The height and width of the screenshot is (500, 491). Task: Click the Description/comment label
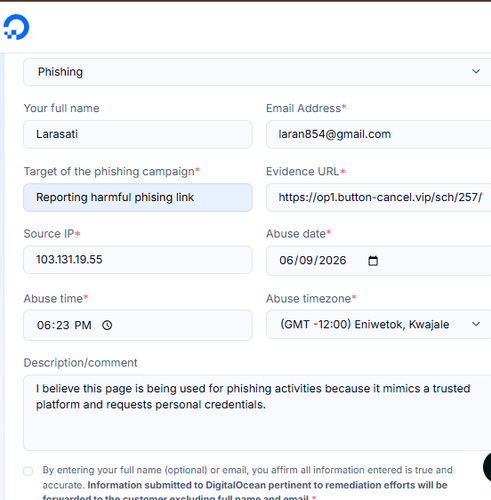pyautogui.click(x=80, y=363)
